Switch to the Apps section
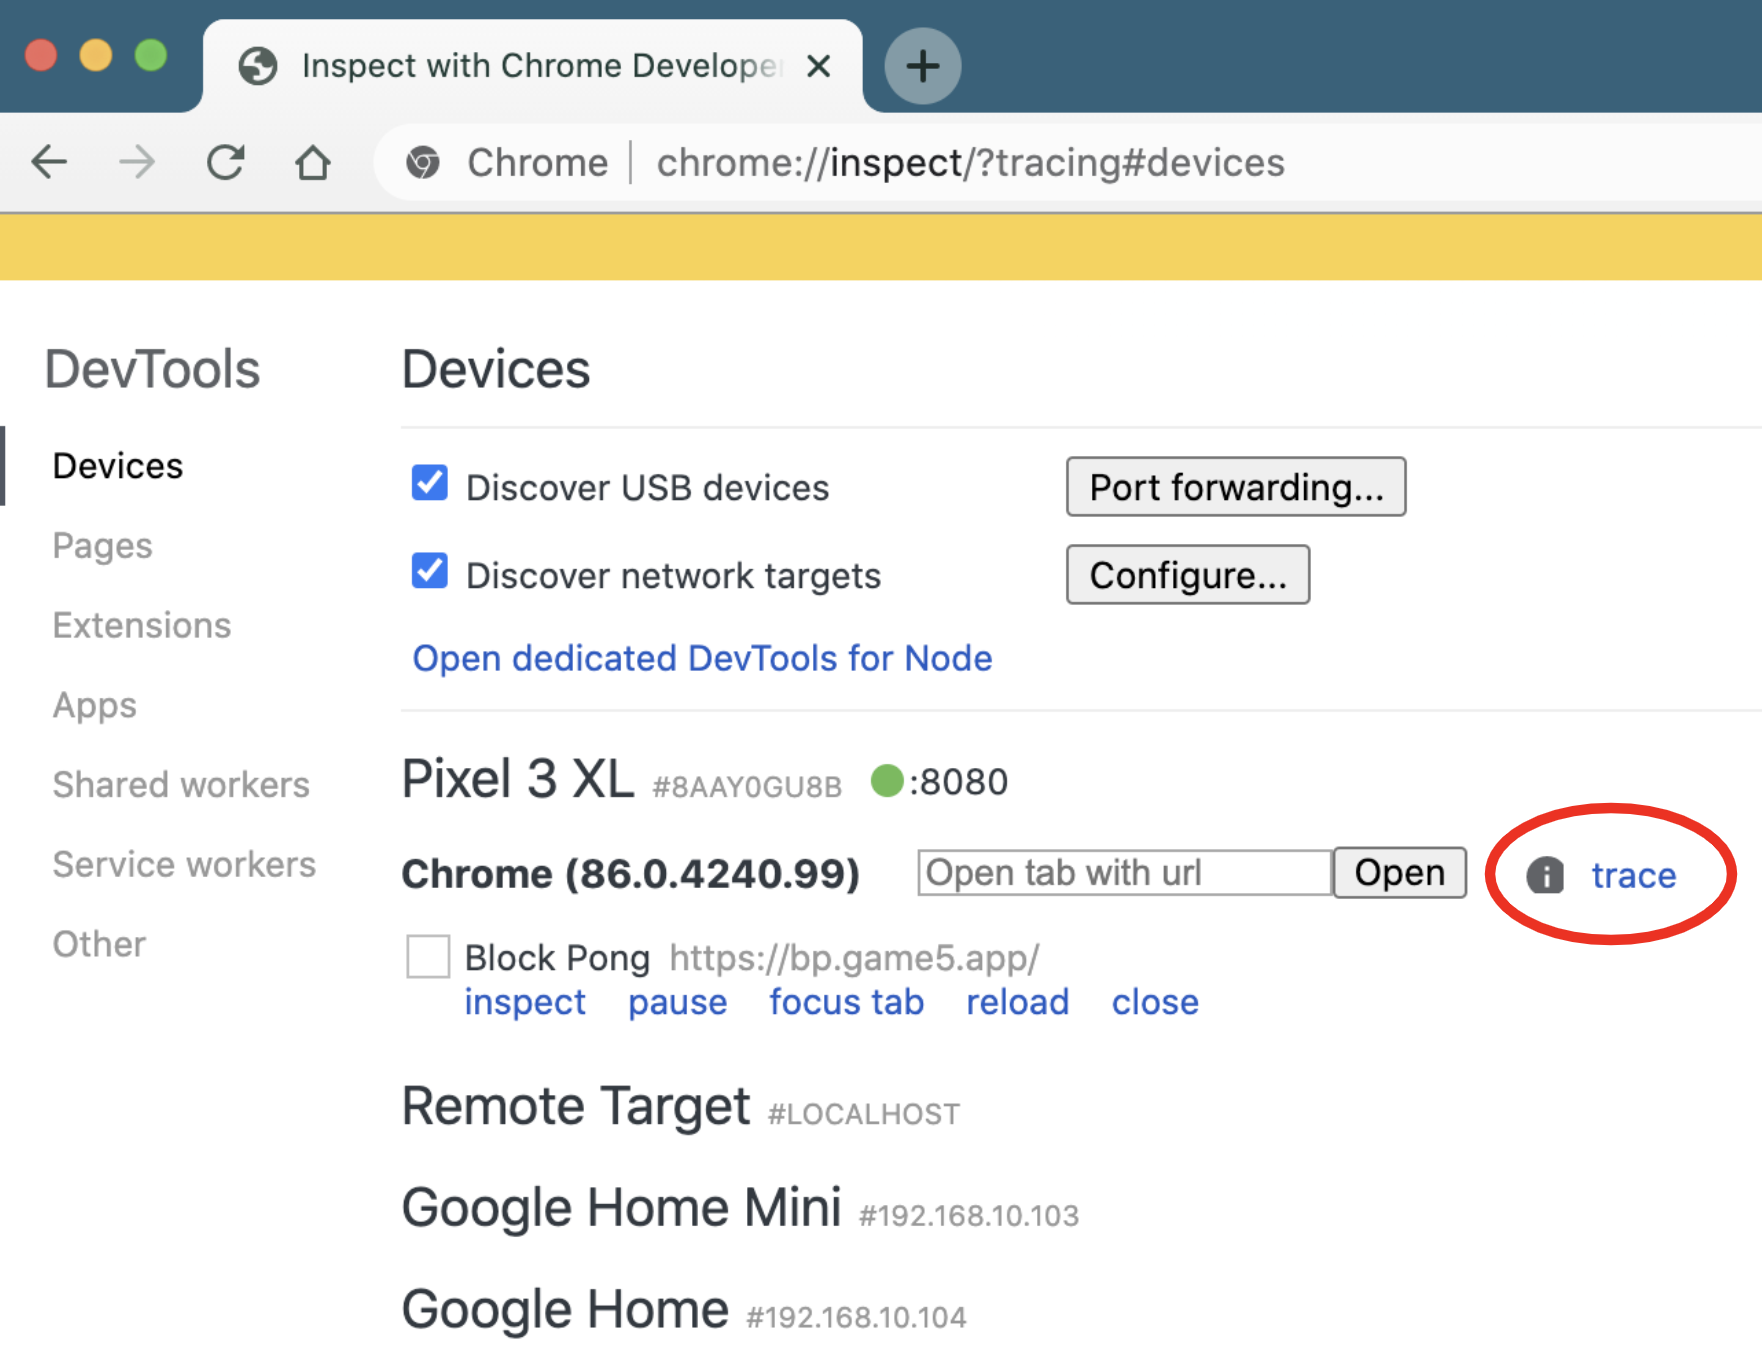 94,705
